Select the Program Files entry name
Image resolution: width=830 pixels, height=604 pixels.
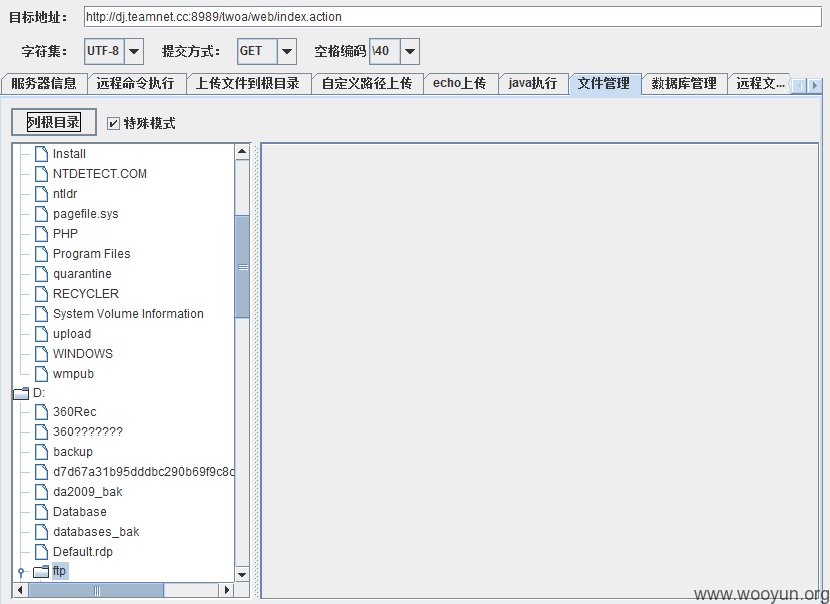(x=92, y=254)
